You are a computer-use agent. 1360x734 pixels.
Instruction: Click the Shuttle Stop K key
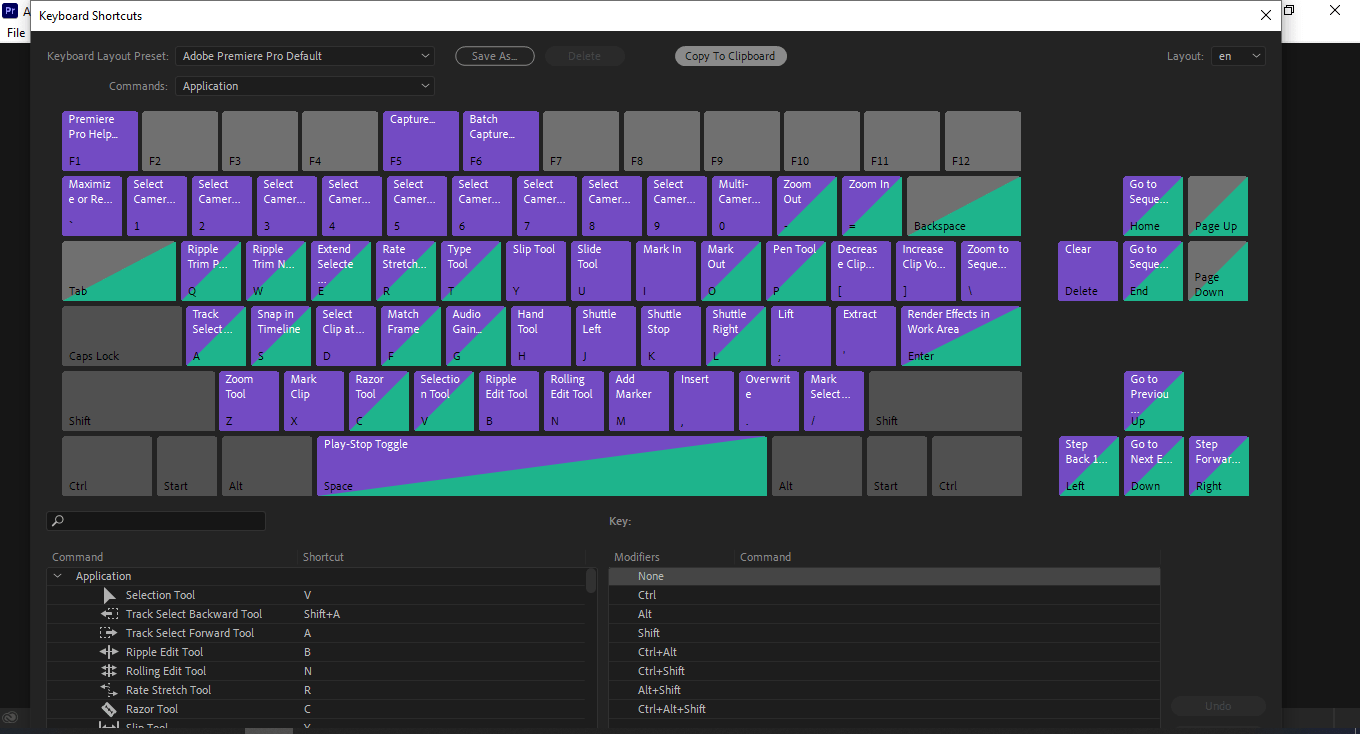(x=671, y=336)
